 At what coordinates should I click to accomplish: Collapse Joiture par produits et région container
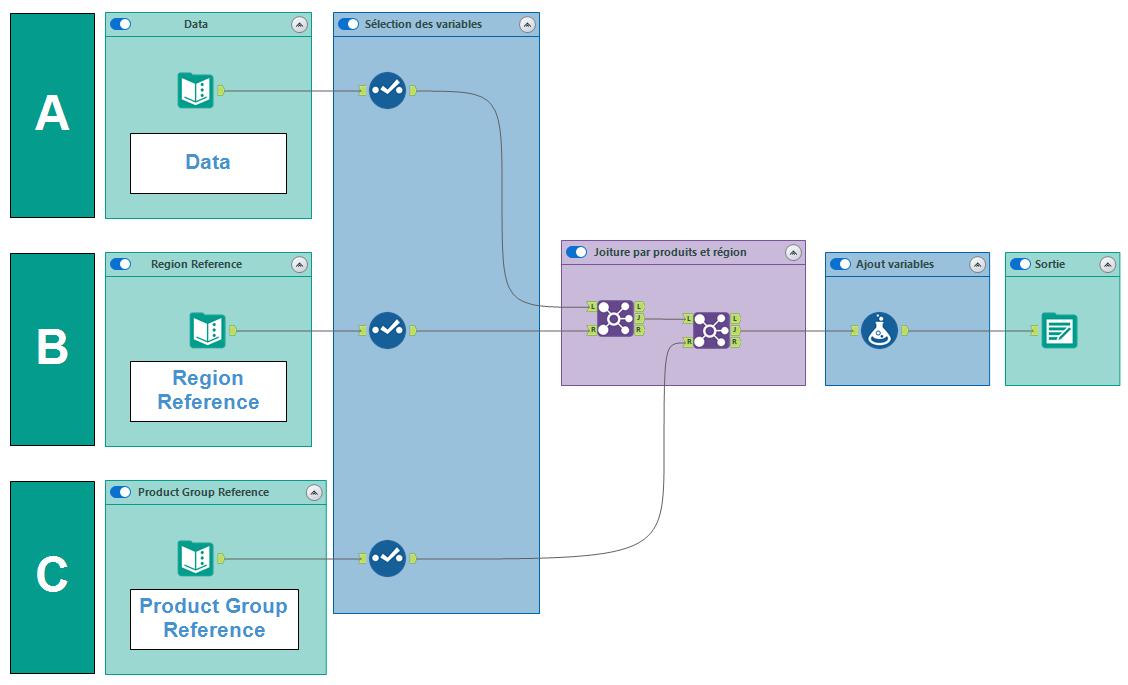(793, 253)
